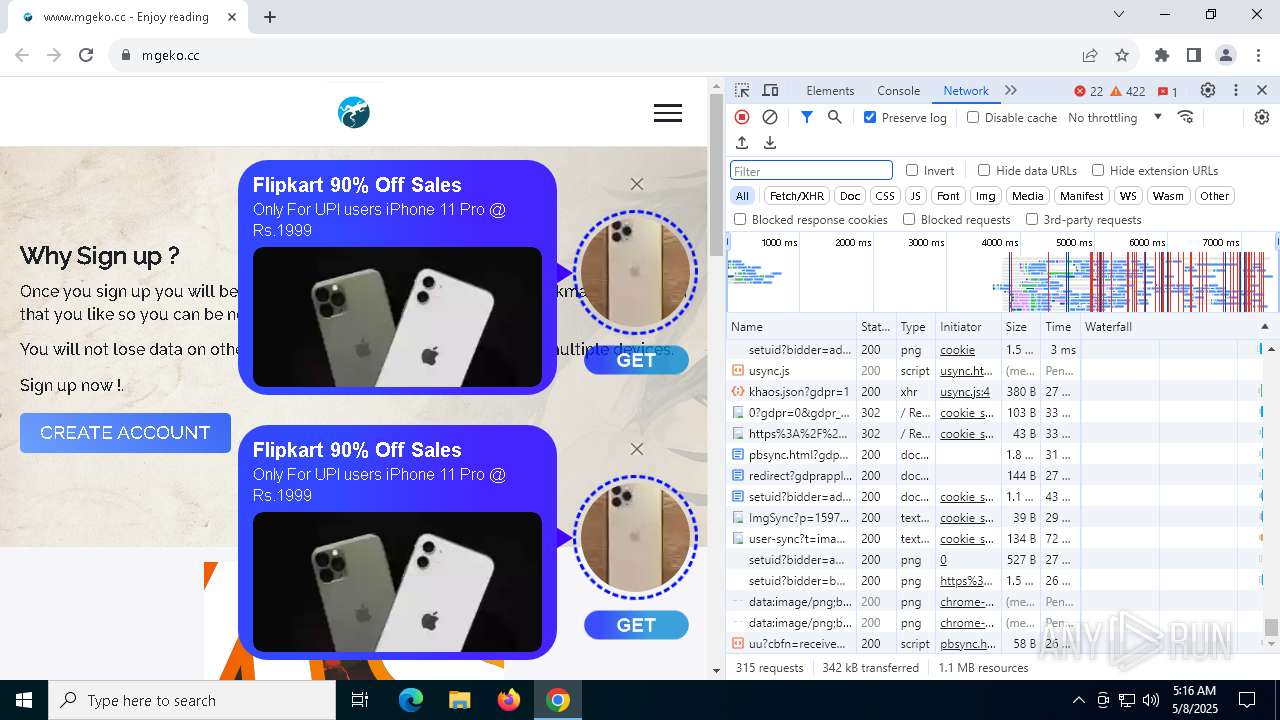Click the mgeko site logo
The width and height of the screenshot is (1280, 720).
pos(354,113)
